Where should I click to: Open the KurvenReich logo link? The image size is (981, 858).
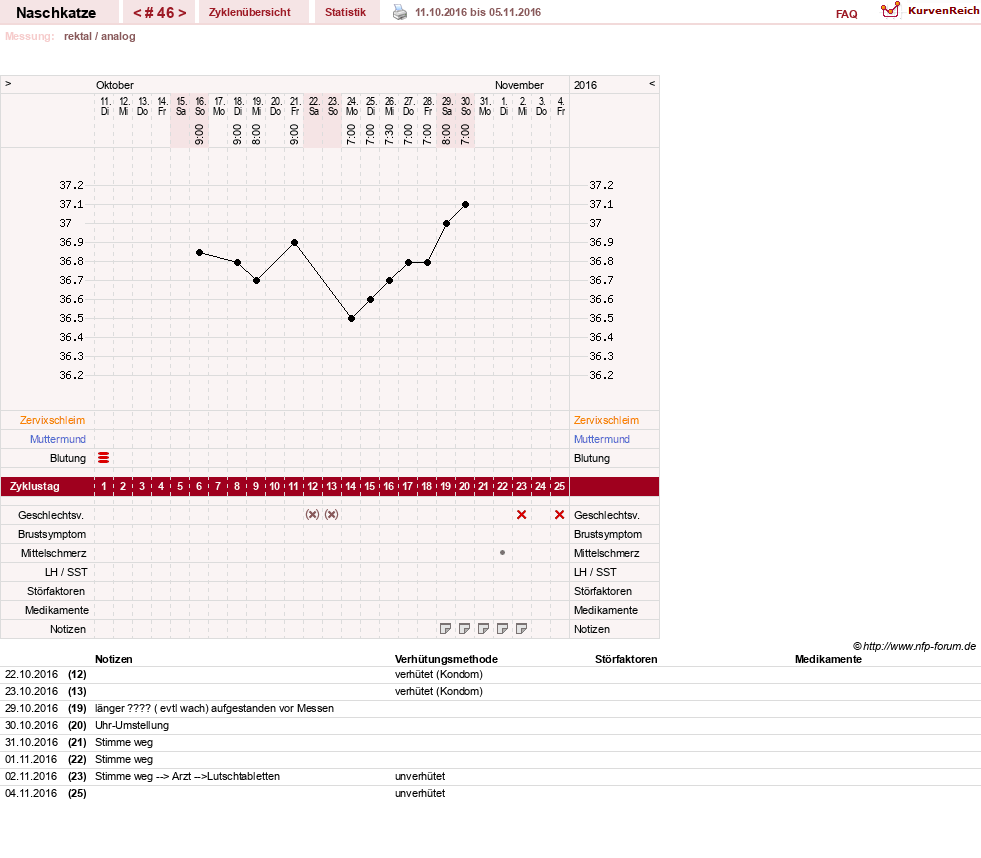coord(930,11)
